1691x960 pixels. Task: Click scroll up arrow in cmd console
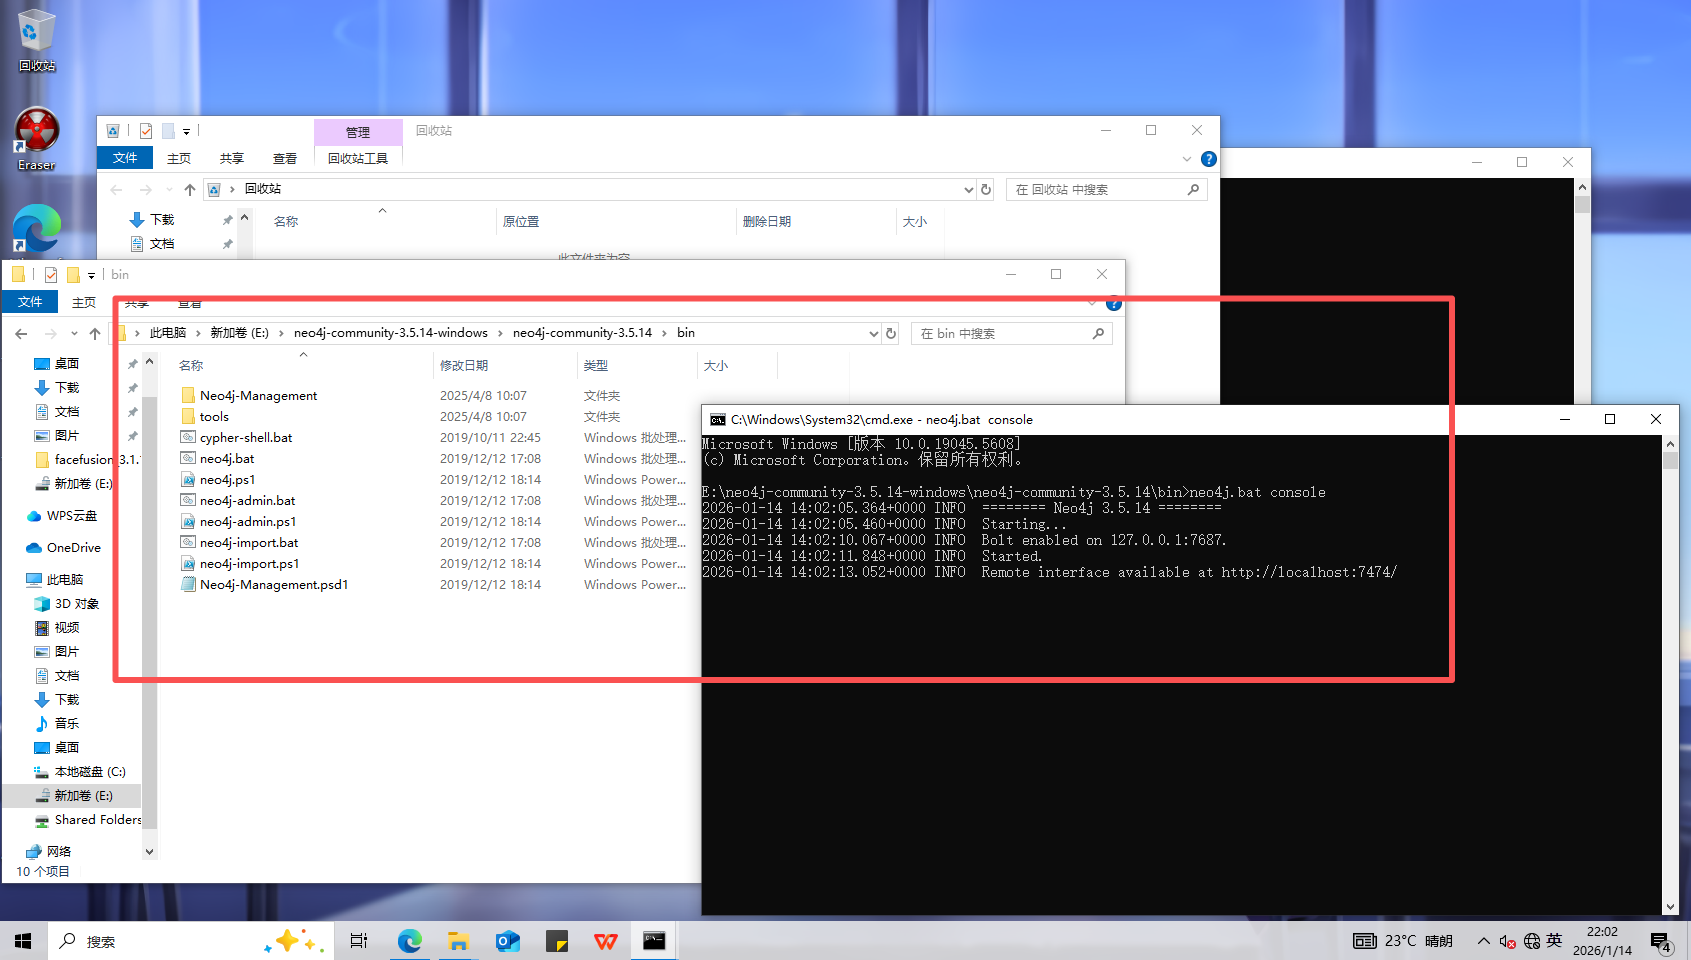(1670, 444)
